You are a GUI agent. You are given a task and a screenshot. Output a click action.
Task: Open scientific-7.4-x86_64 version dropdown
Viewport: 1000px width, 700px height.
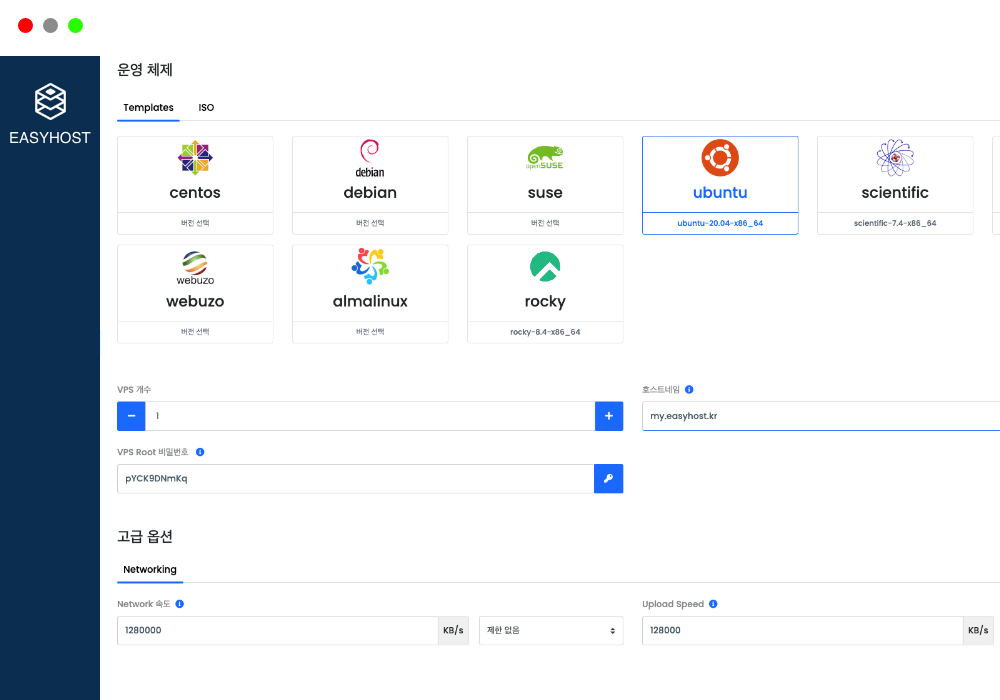click(895, 223)
